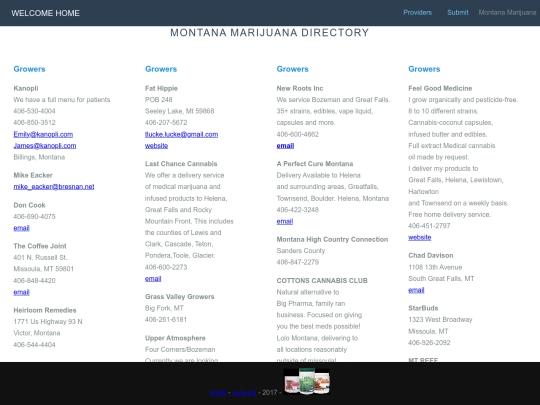Select the Upper Atmosphere listing name

point(175,338)
